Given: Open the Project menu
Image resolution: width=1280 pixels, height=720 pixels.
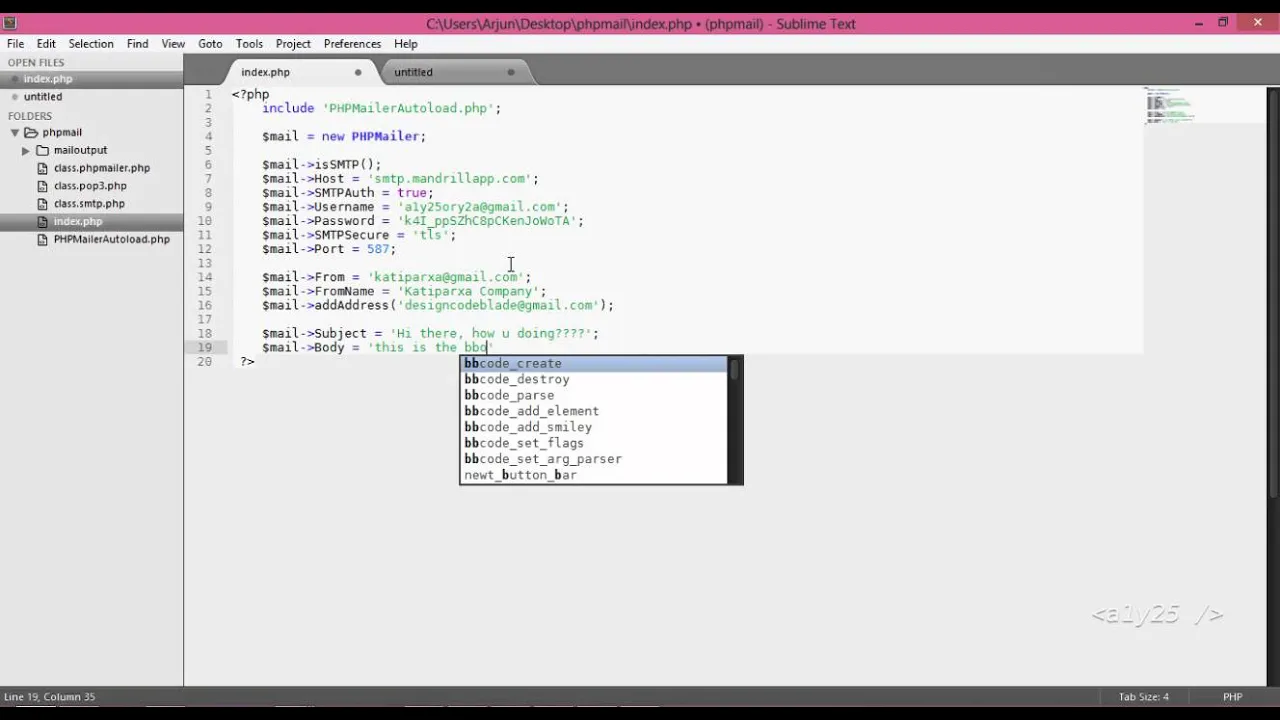Looking at the screenshot, I should click(293, 44).
